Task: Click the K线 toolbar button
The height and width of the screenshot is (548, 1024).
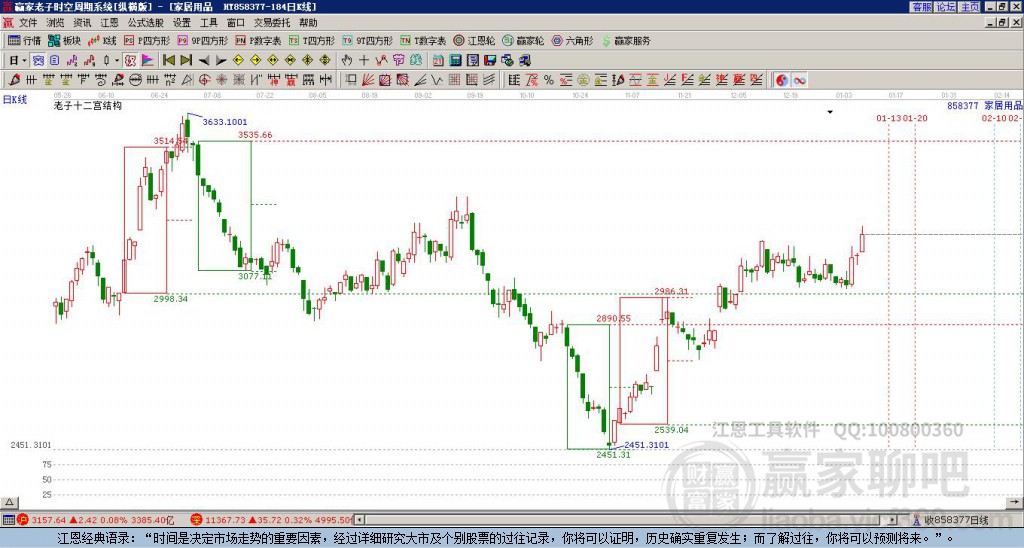Action: coord(103,40)
